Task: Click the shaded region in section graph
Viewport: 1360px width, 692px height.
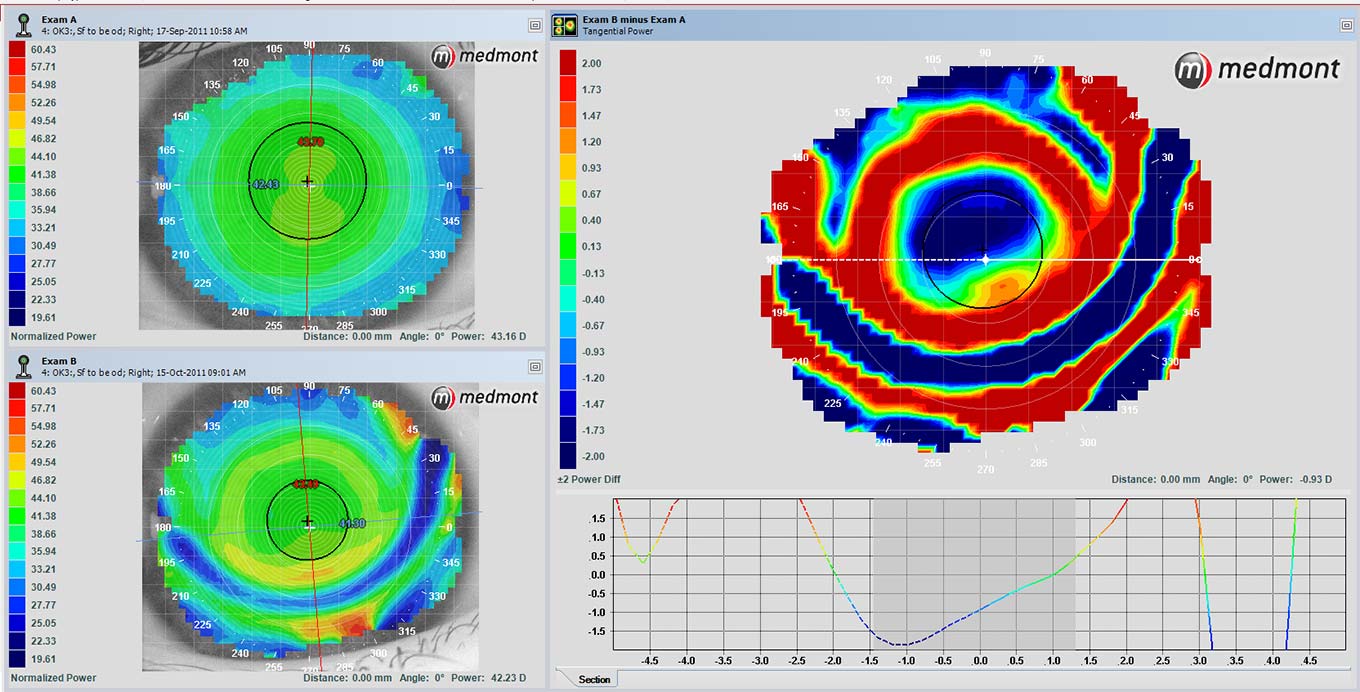Action: [973, 575]
